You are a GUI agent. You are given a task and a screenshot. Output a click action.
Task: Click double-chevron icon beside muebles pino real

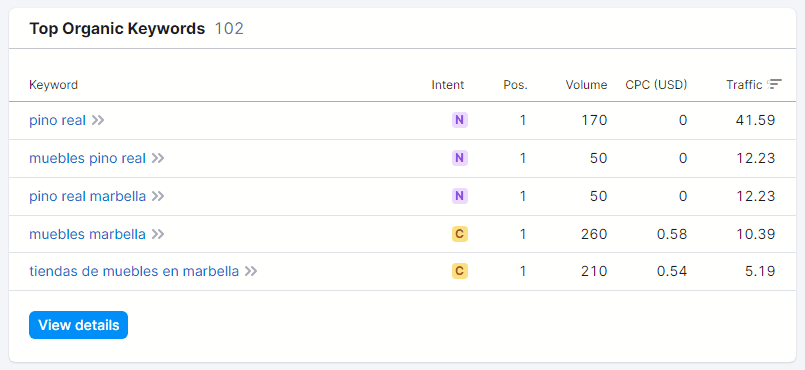point(158,158)
